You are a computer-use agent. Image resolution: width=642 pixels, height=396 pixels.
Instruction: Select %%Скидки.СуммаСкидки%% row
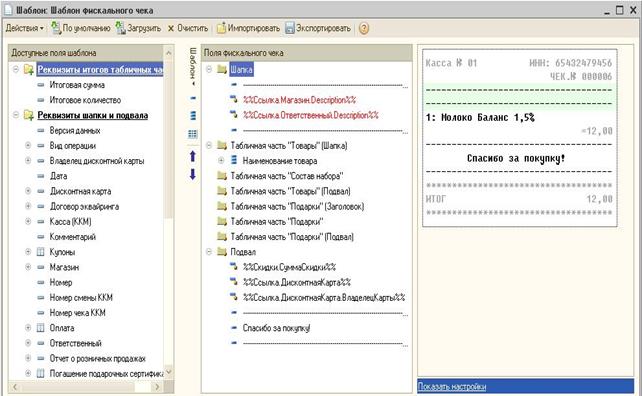(289, 267)
